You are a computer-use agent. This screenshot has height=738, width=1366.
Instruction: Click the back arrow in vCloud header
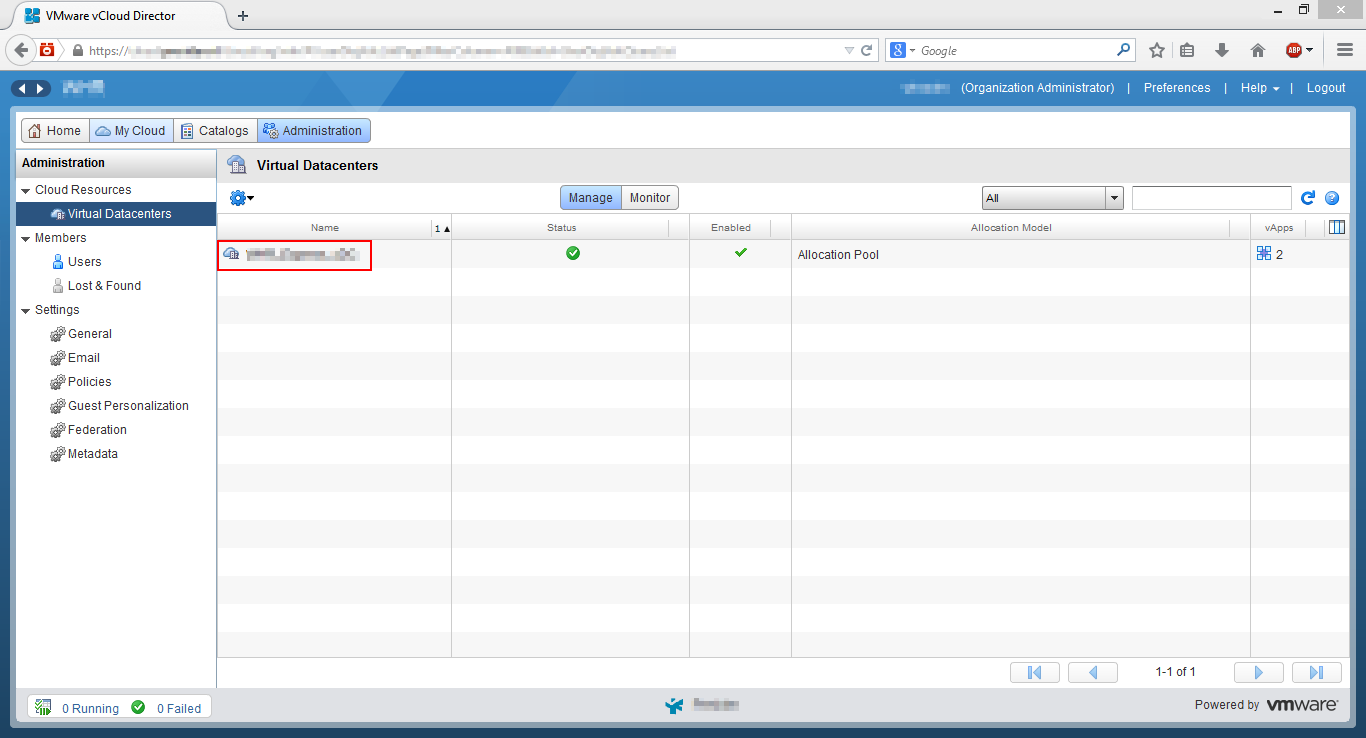pyautogui.click(x=22, y=88)
